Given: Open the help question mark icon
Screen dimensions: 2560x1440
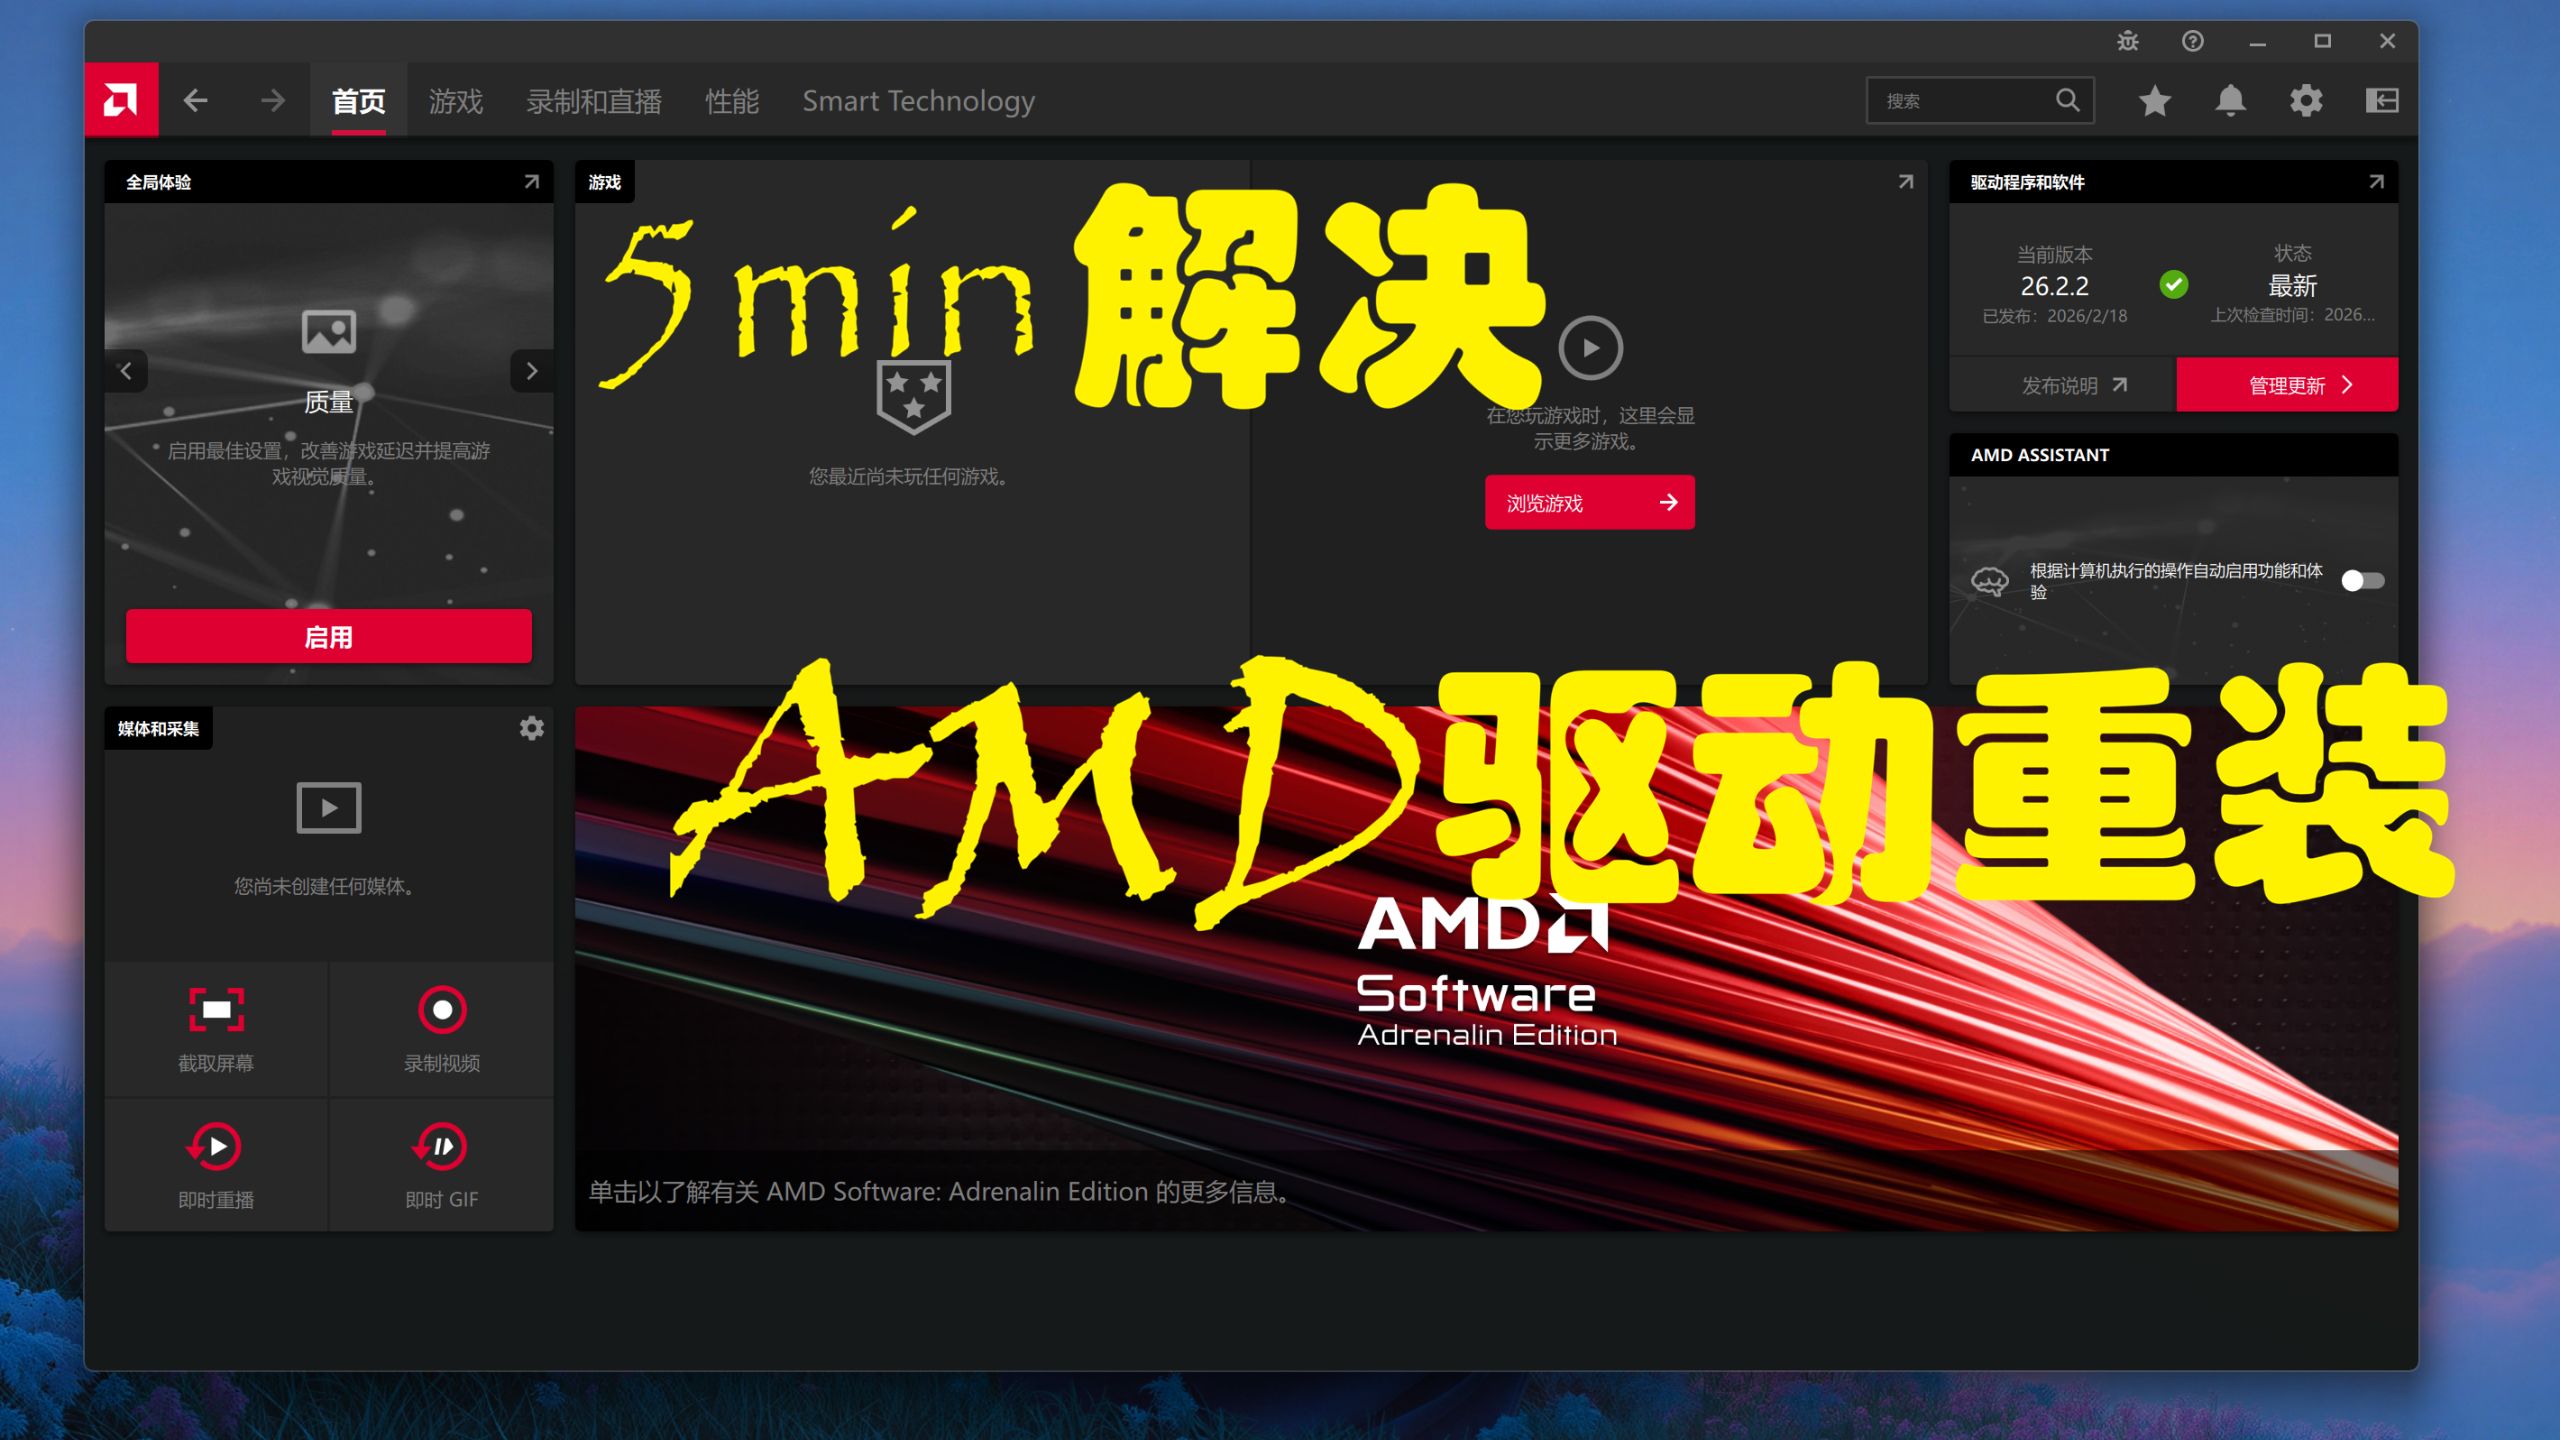Looking at the screenshot, I should [x=2193, y=41].
